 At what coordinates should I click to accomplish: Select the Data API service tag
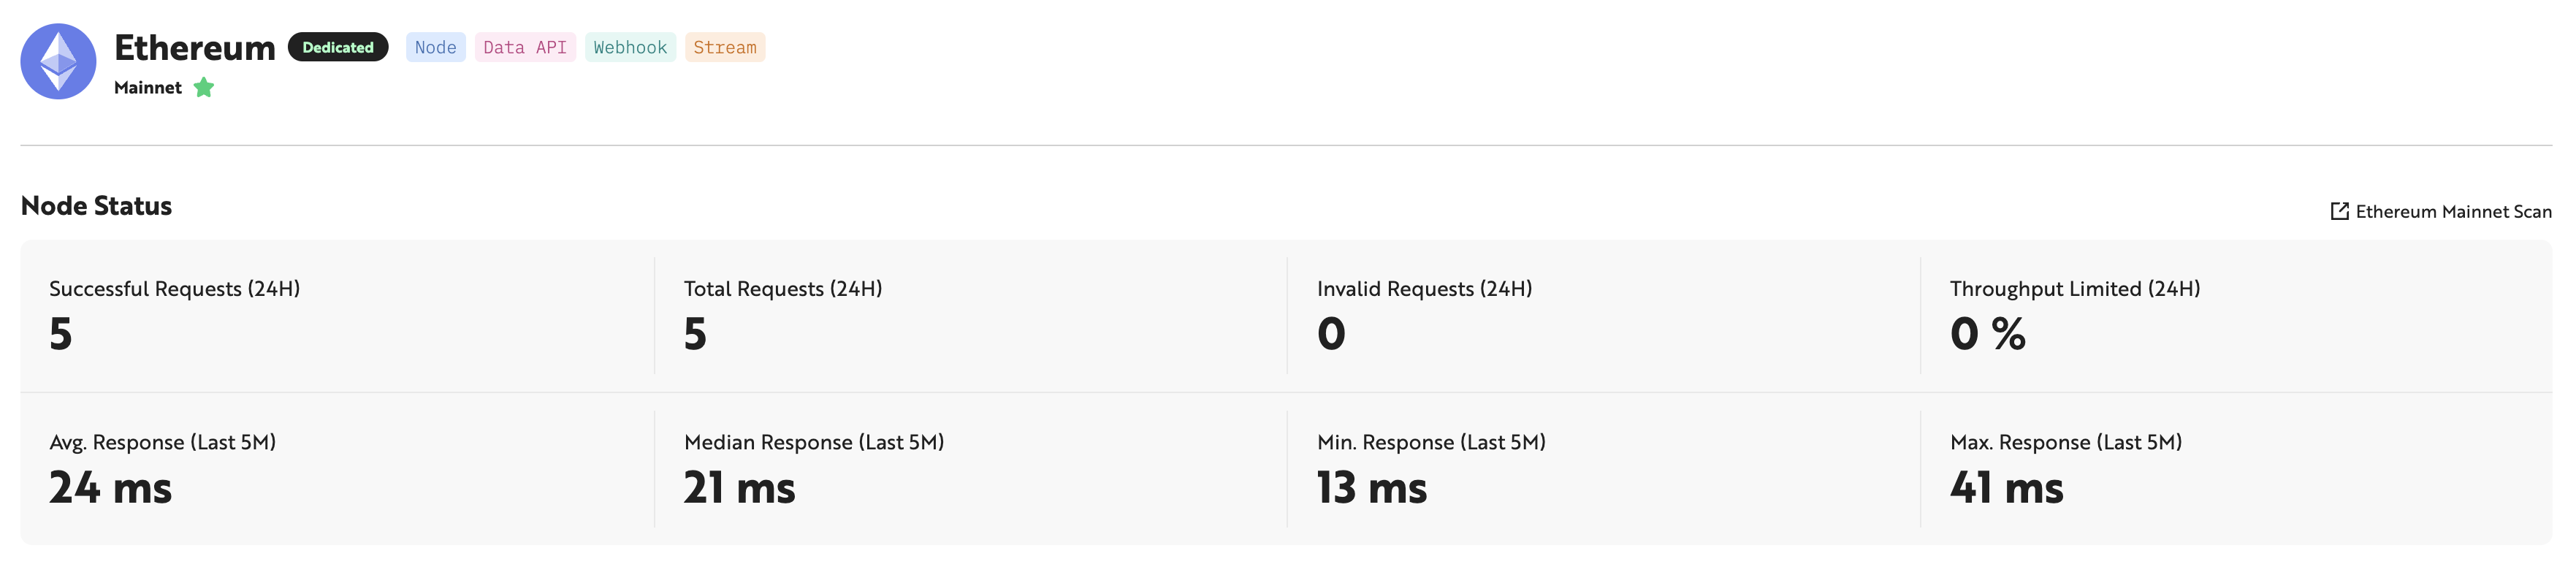[x=524, y=47]
